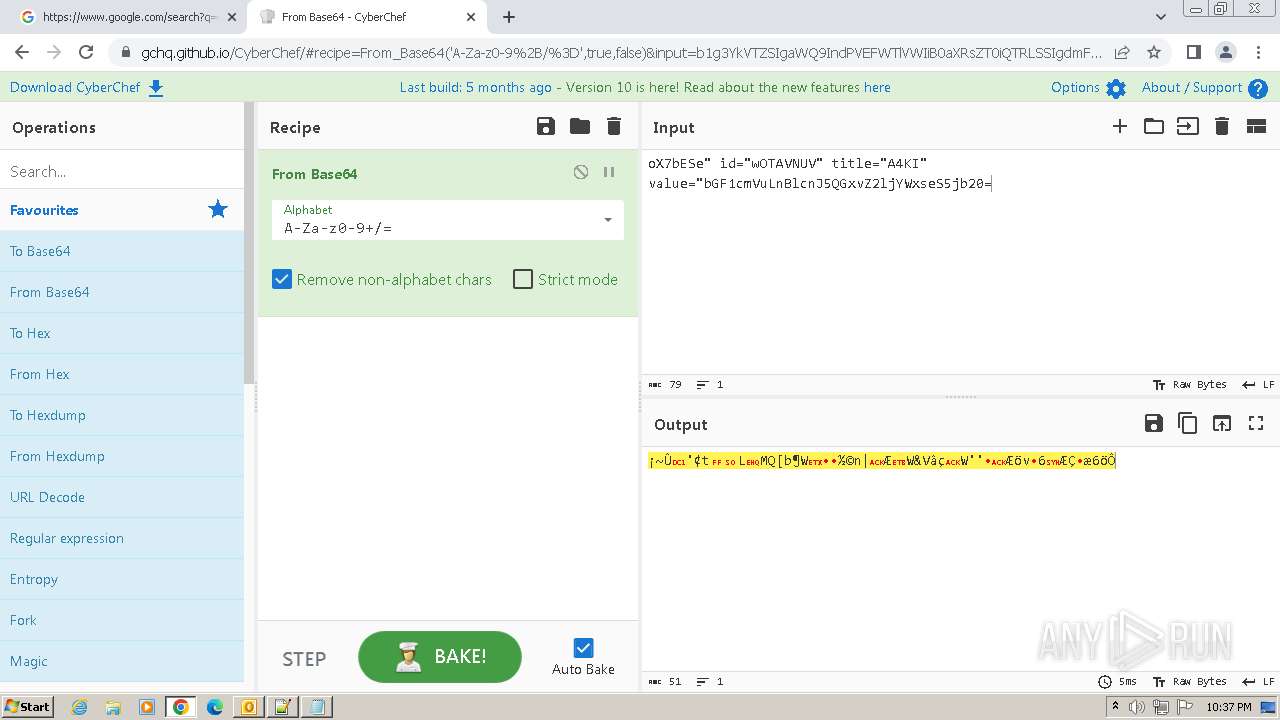Screen dimensions: 1280x720
Task: Reset pane layout icon
Action: coord(1256,126)
